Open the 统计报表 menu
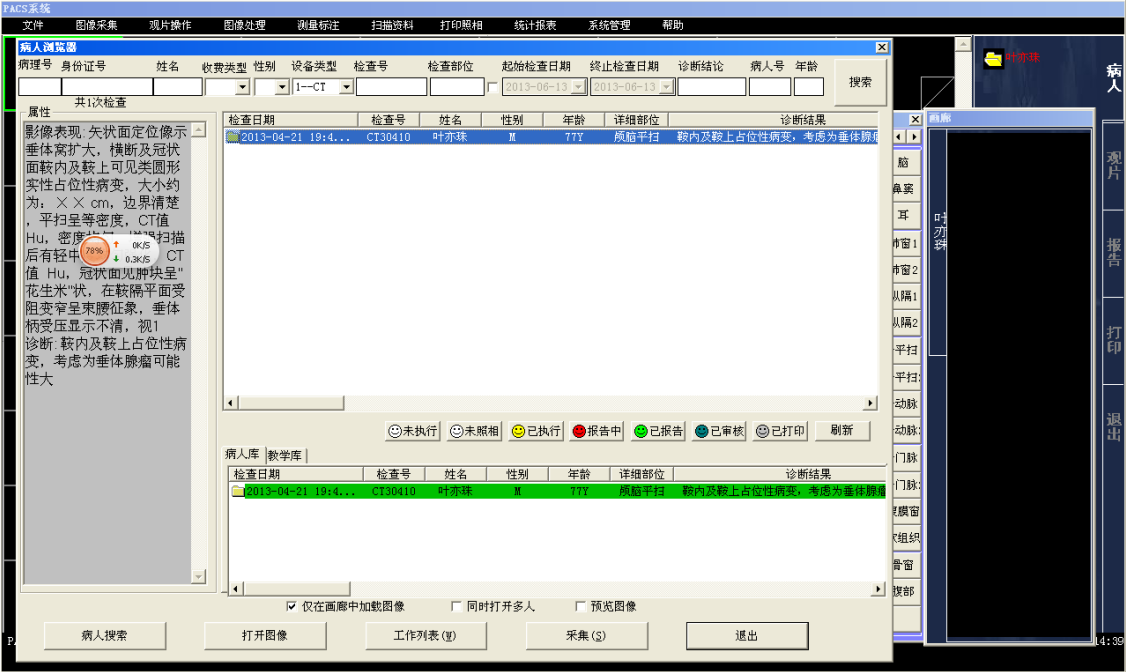 [x=535, y=25]
